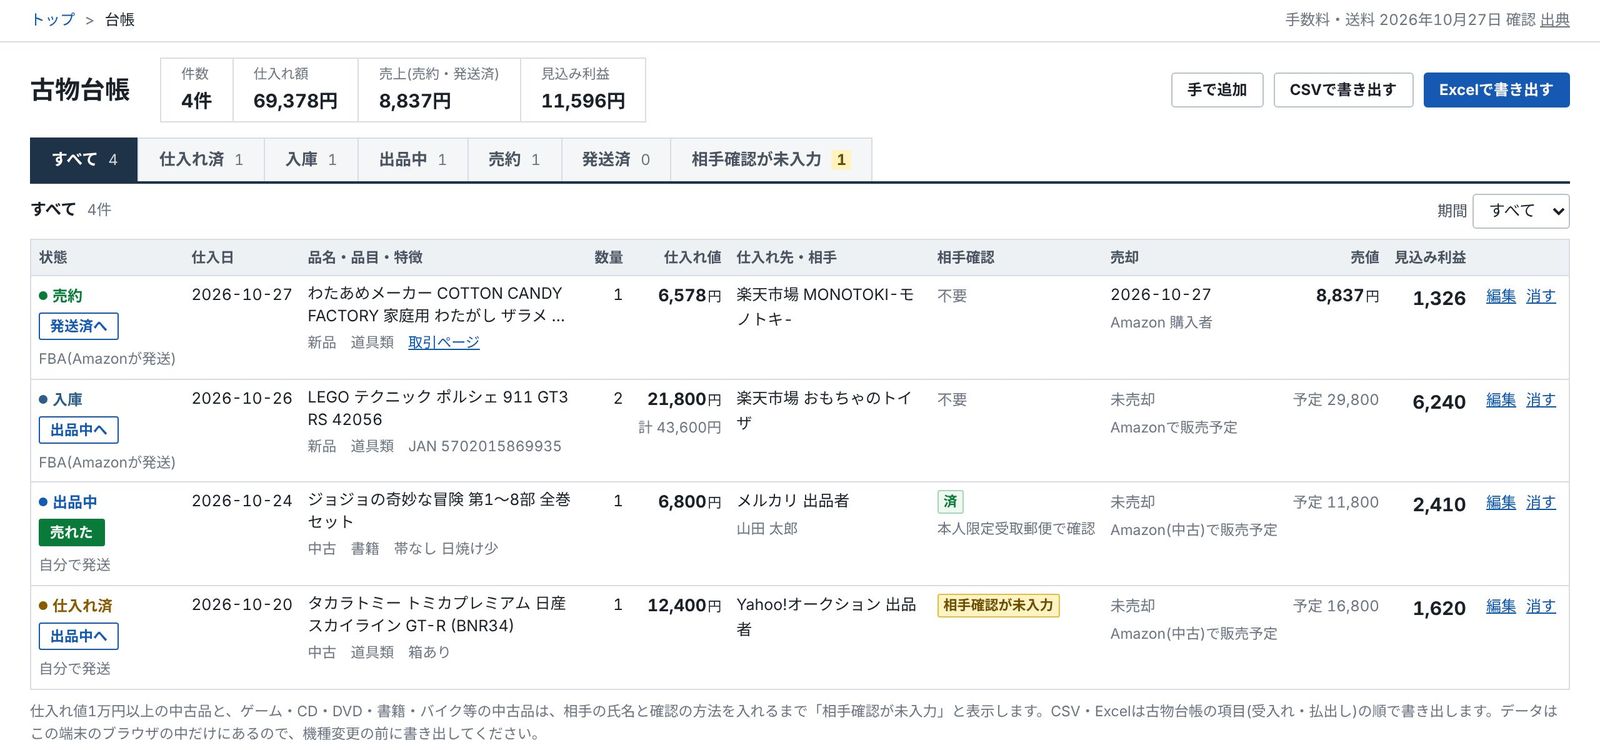Click the 仕入日 column header

click(x=213, y=258)
